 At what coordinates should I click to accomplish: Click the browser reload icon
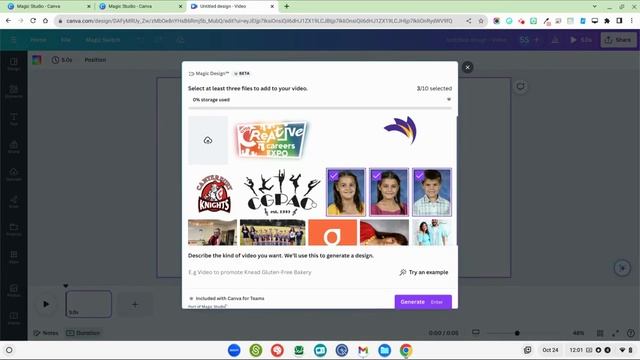click(33, 20)
